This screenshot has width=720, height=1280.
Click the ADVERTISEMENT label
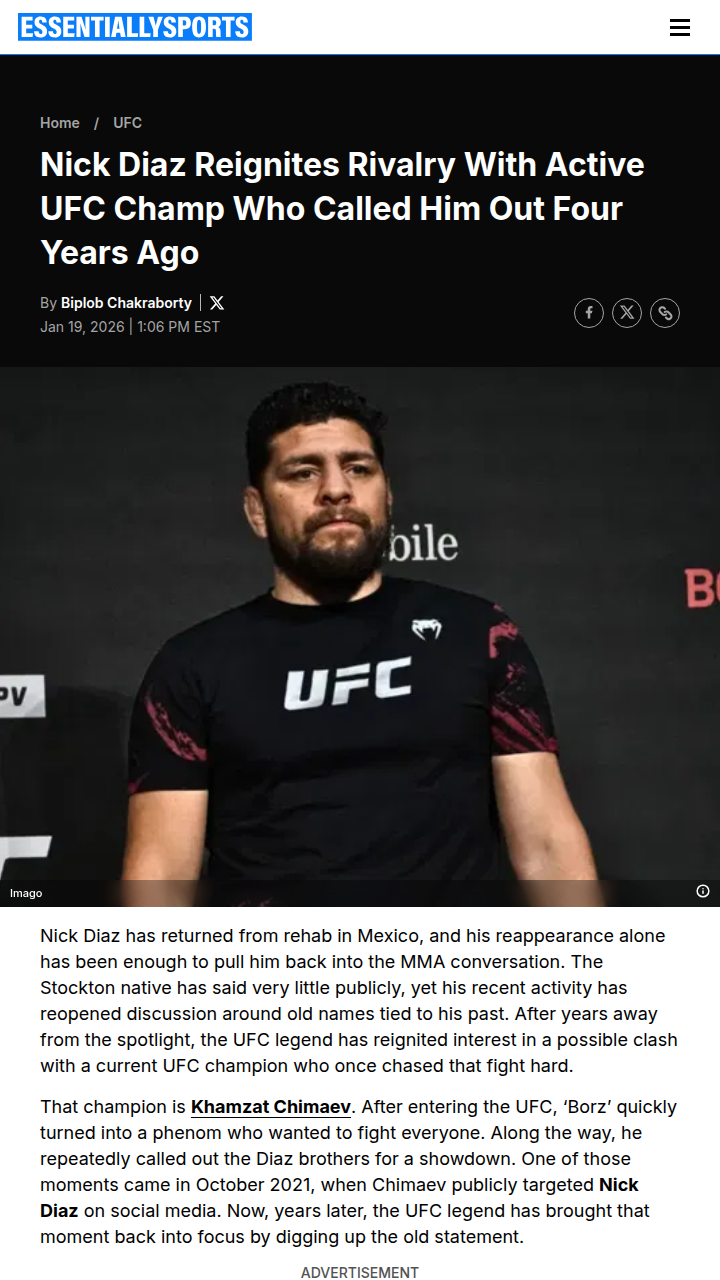pos(360,1272)
